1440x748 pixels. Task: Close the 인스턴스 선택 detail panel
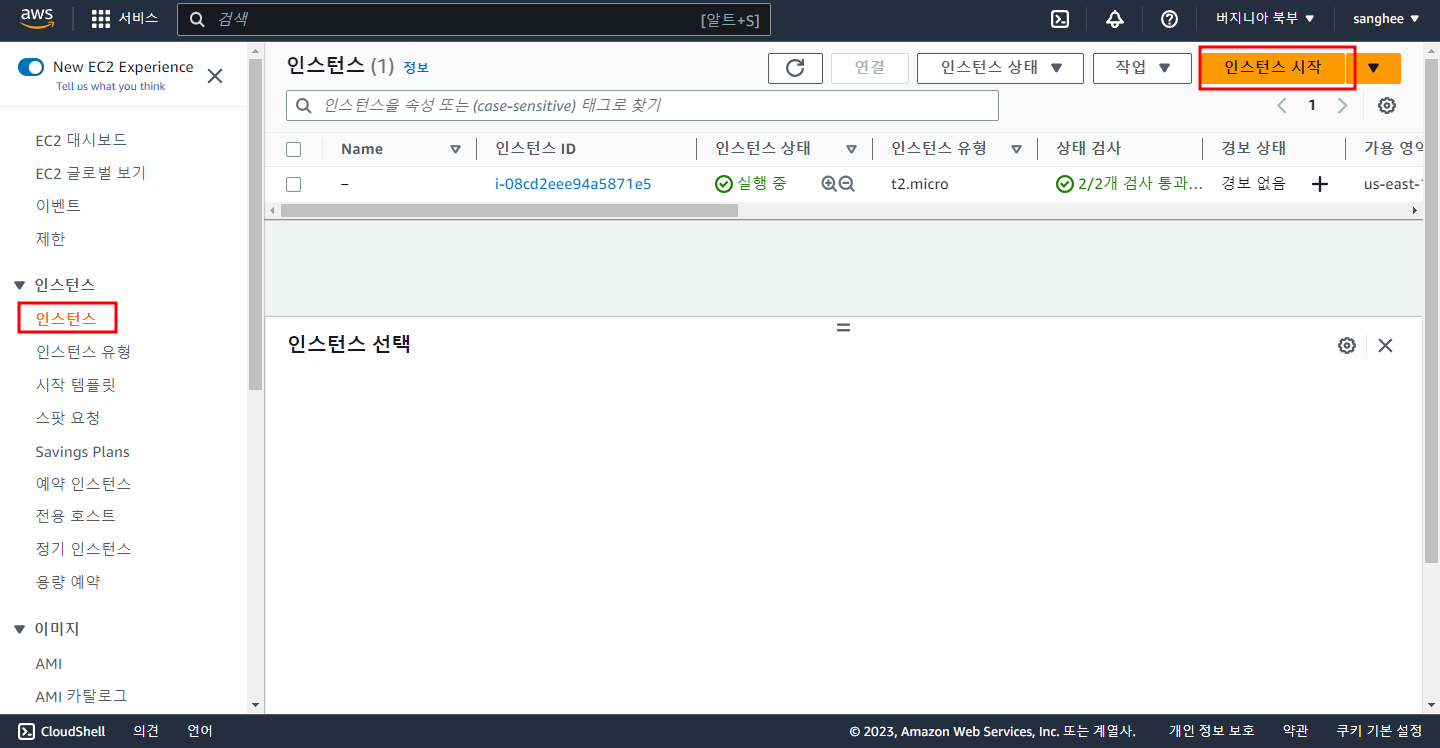click(x=1385, y=345)
